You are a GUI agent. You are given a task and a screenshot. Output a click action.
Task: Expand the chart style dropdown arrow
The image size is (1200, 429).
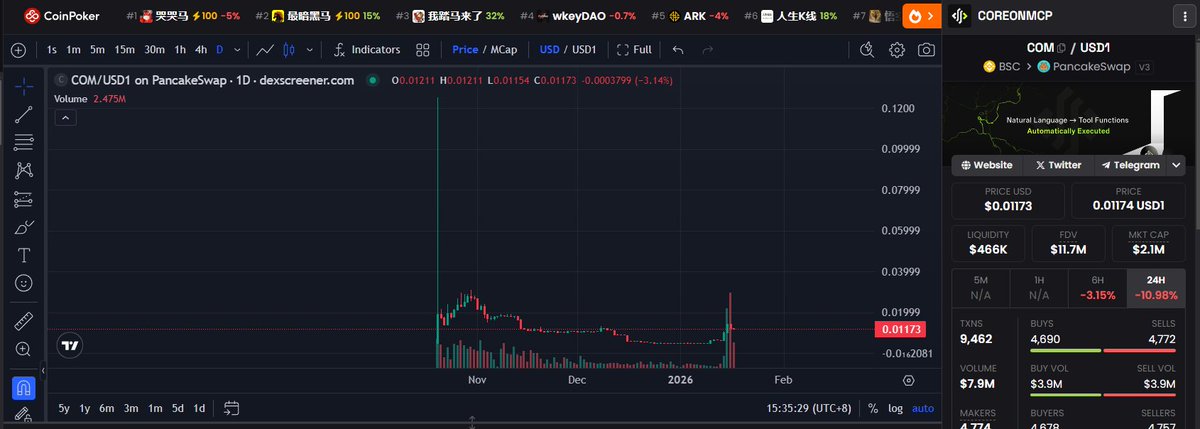[310, 50]
